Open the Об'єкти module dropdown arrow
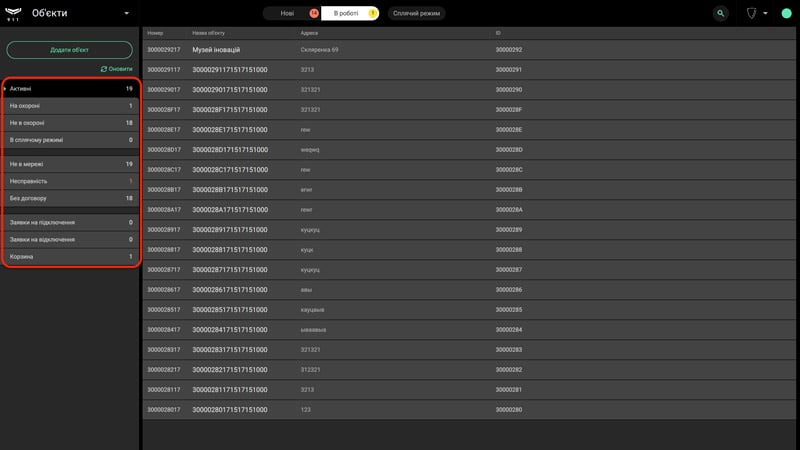Viewport: 800px width, 450px height. point(127,13)
